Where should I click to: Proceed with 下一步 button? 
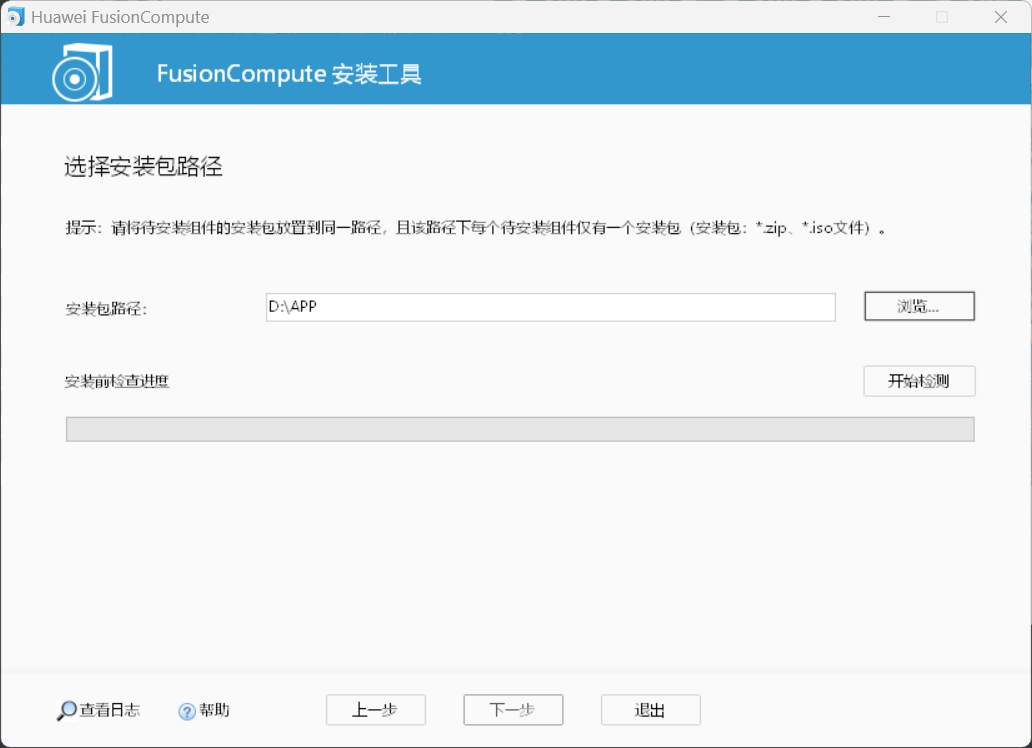click(513, 710)
